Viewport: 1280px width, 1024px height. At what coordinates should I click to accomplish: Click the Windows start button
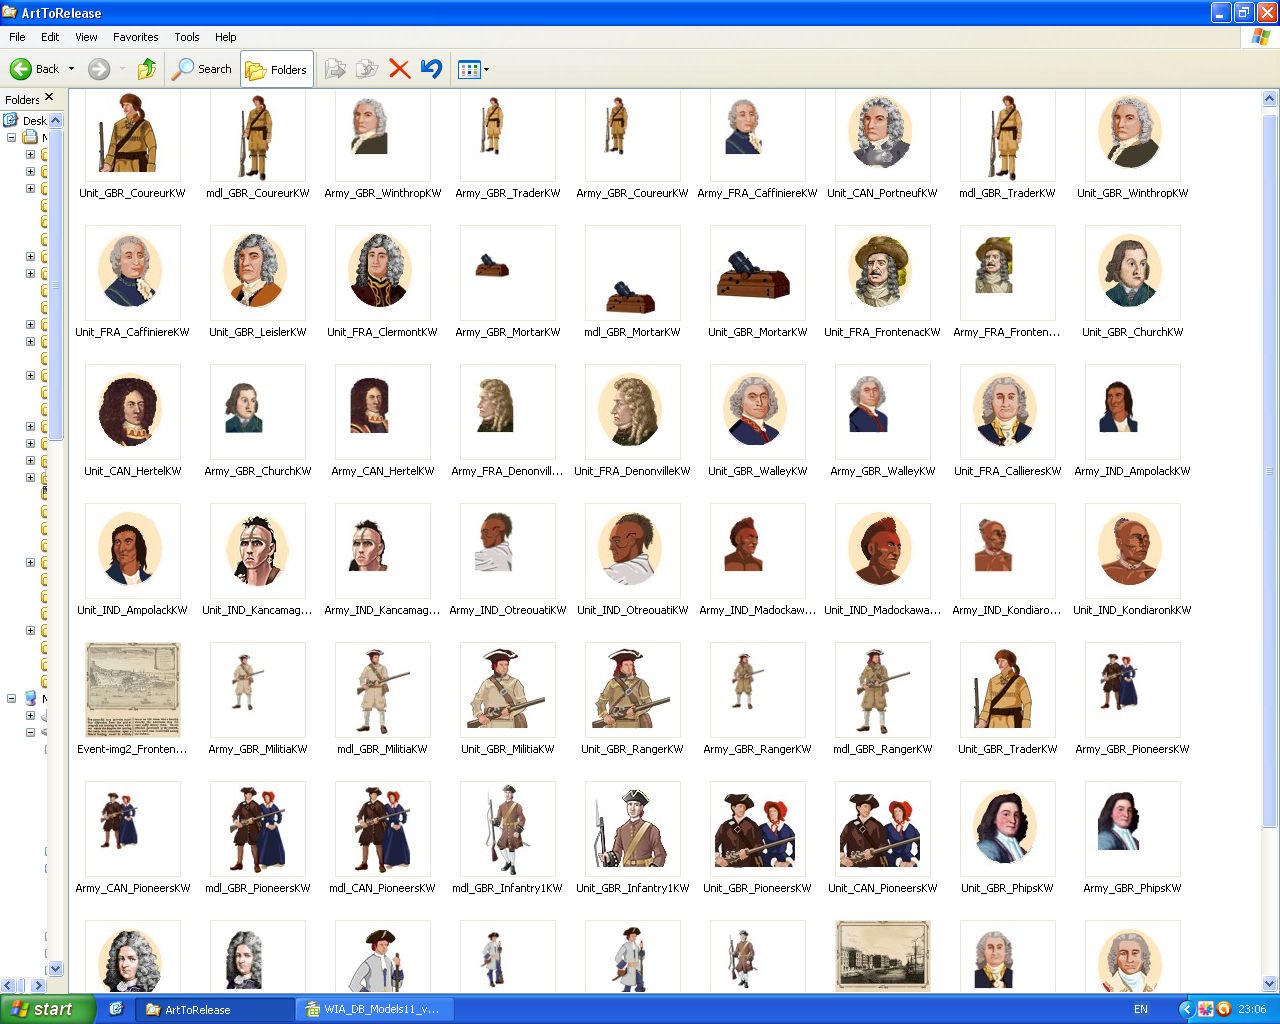point(48,1009)
